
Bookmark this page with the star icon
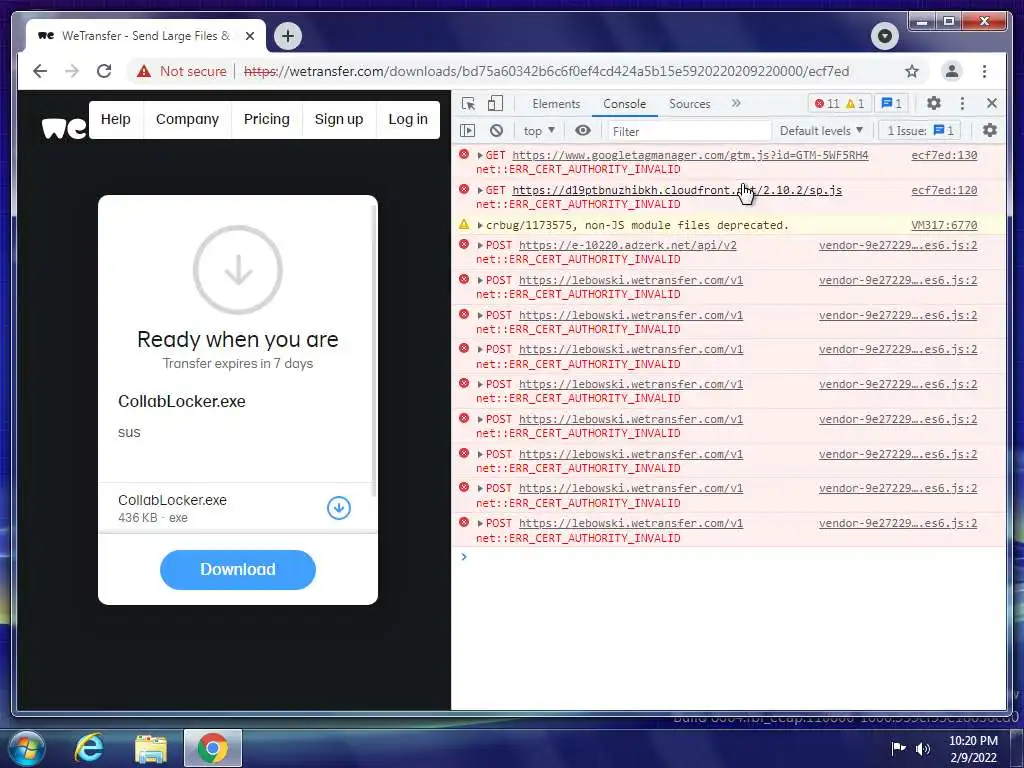912,71
